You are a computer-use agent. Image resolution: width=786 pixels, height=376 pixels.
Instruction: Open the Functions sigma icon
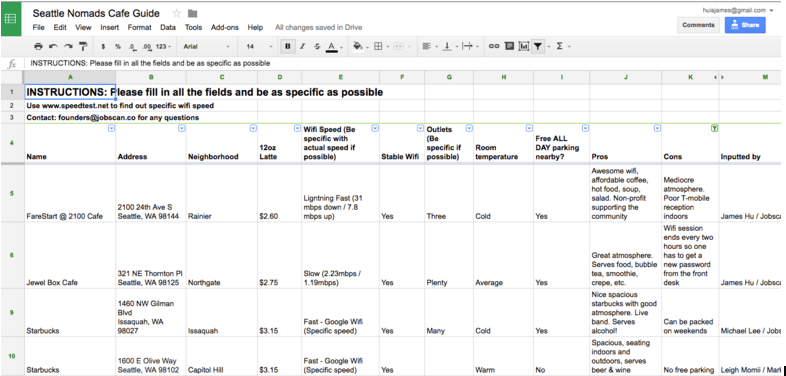[x=559, y=46]
